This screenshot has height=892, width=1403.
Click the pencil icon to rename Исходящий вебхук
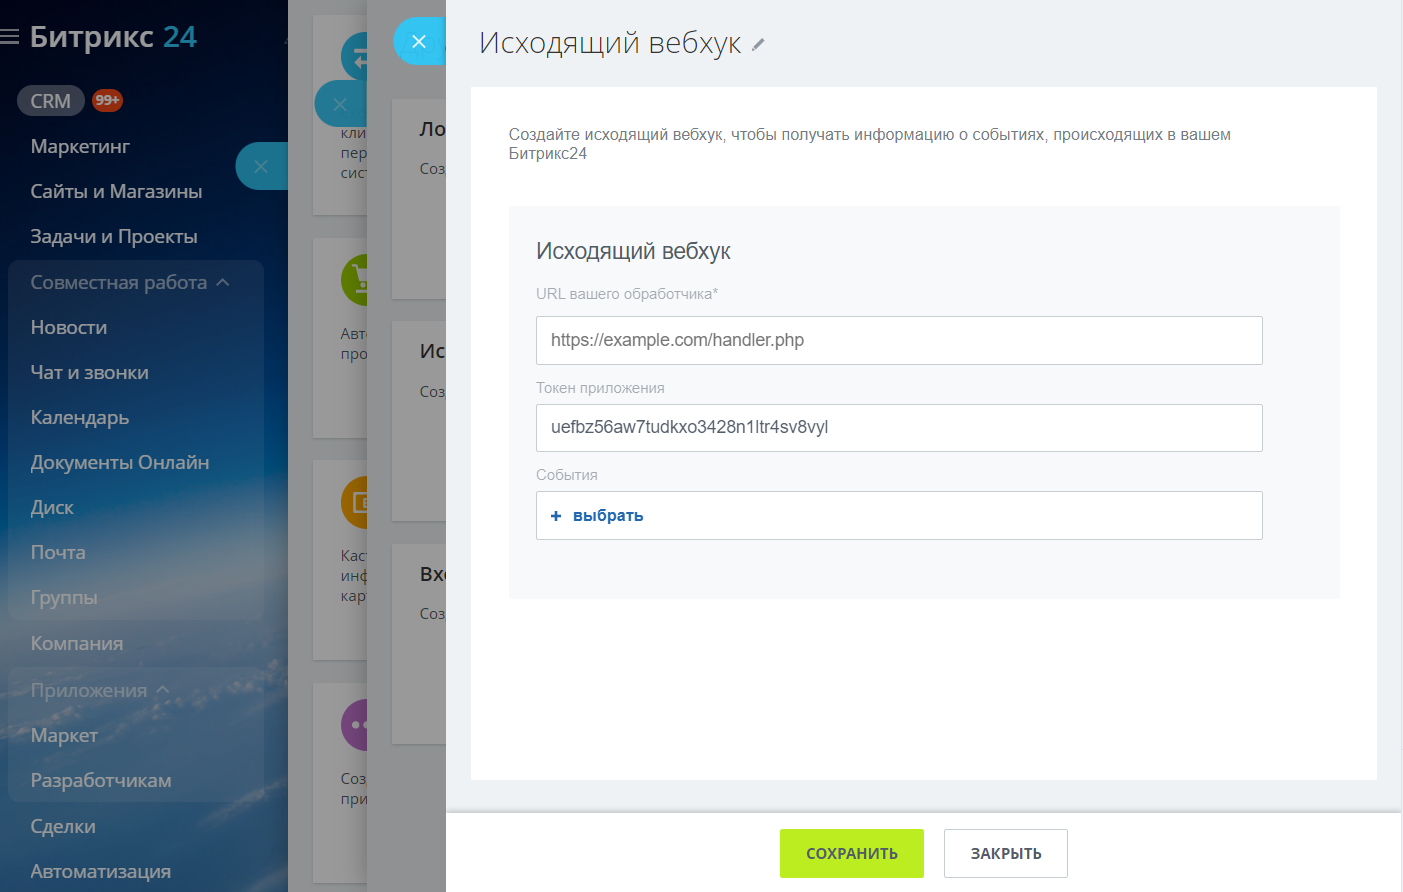click(758, 44)
